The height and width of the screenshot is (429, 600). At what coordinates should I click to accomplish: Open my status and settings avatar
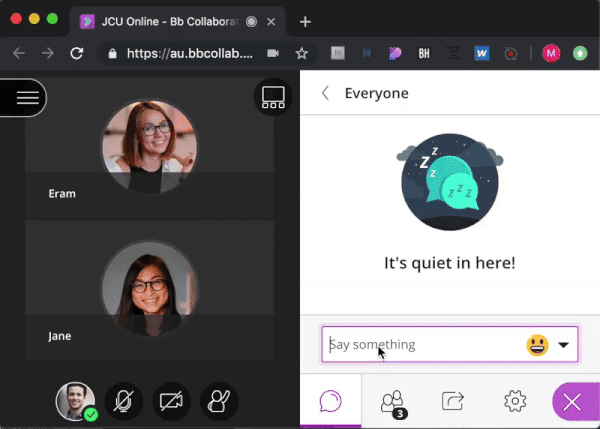point(75,402)
